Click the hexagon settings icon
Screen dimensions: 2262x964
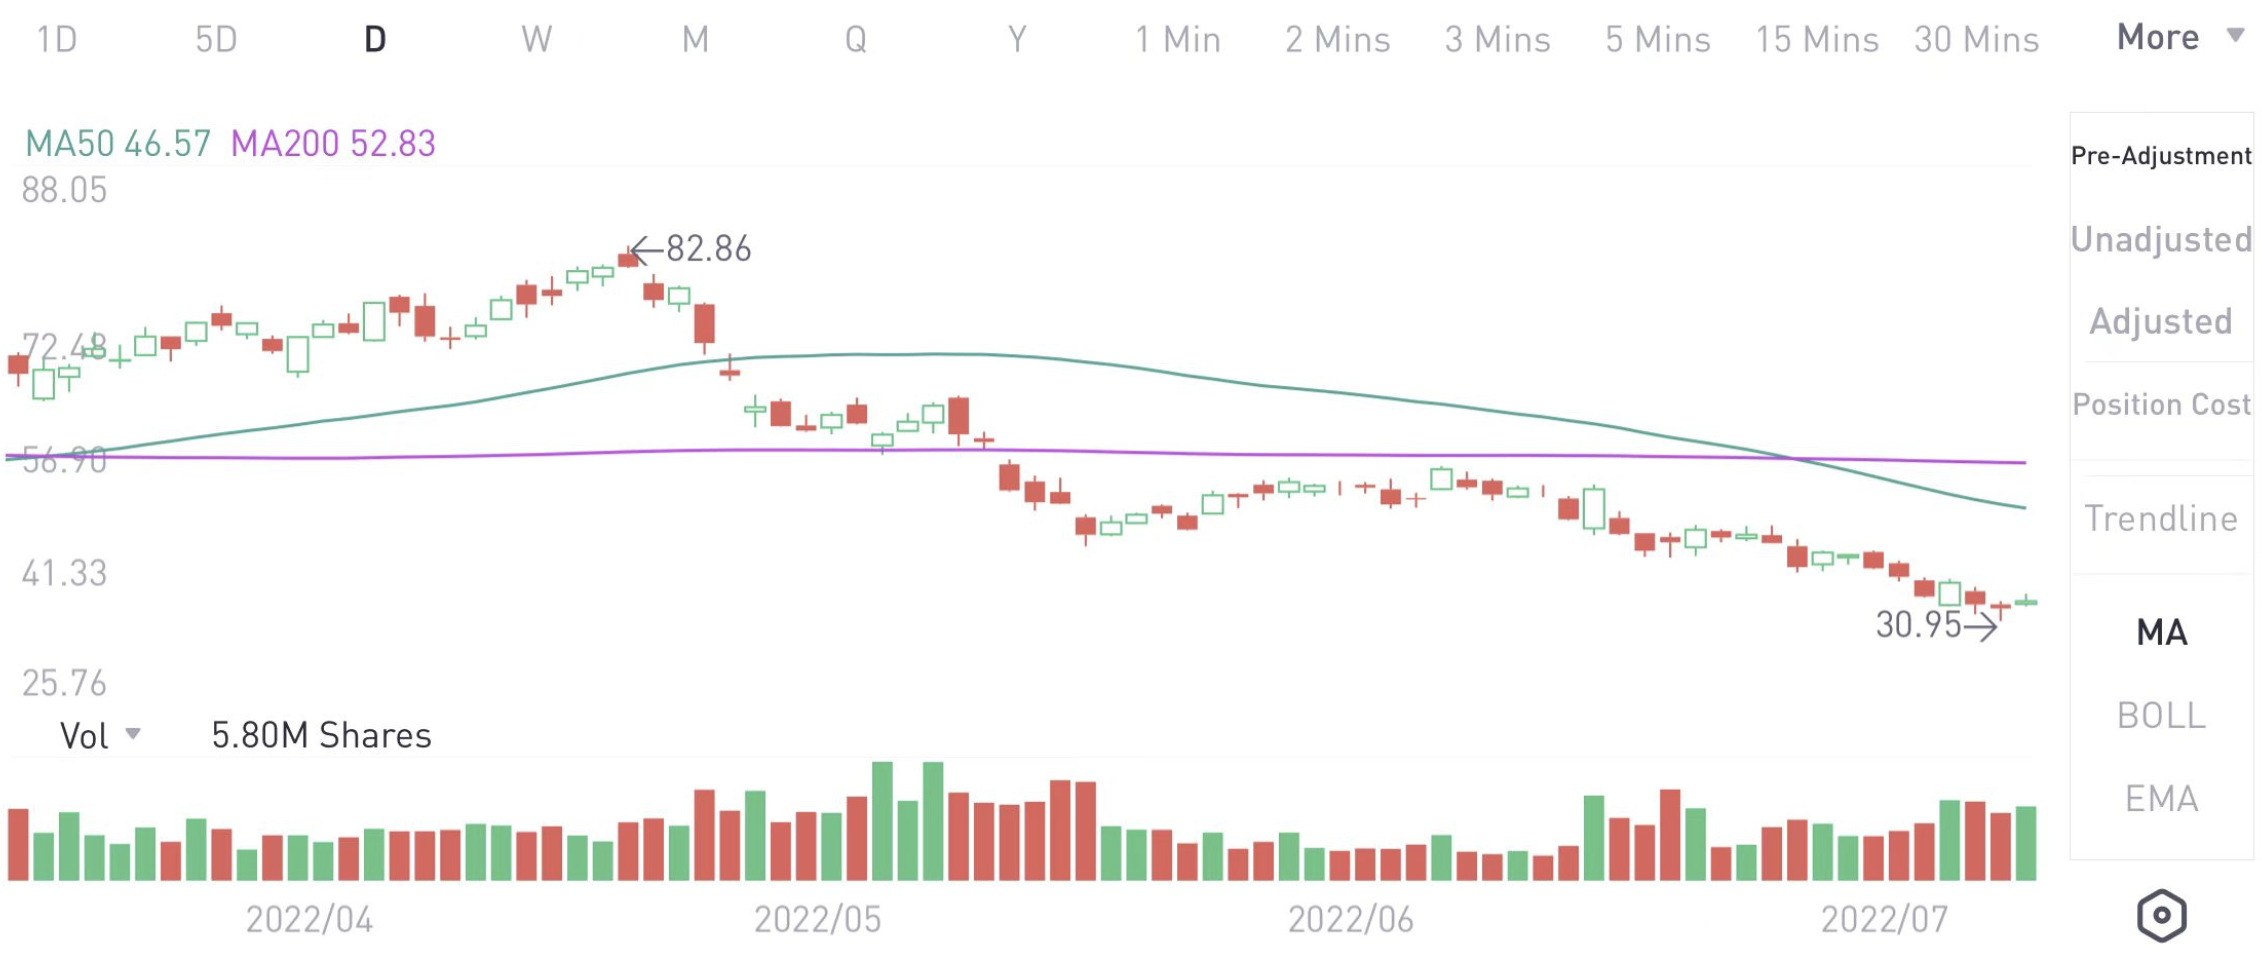(x=2161, y=915)
